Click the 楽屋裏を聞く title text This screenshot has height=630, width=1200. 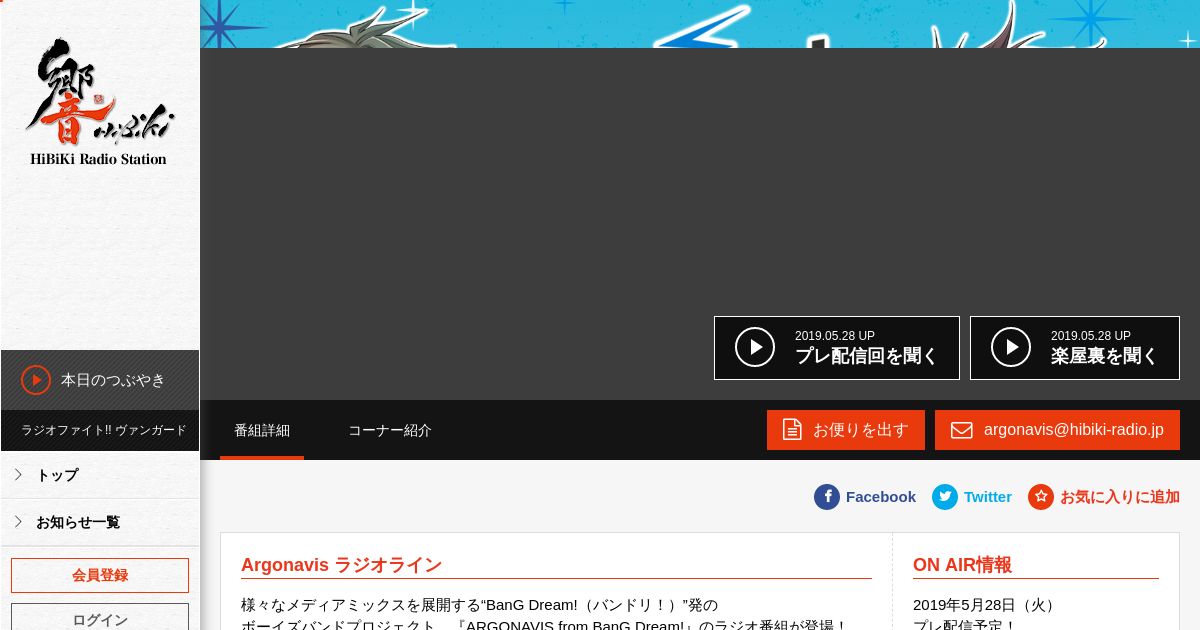pyautogui.click(x=1104, y=356)
